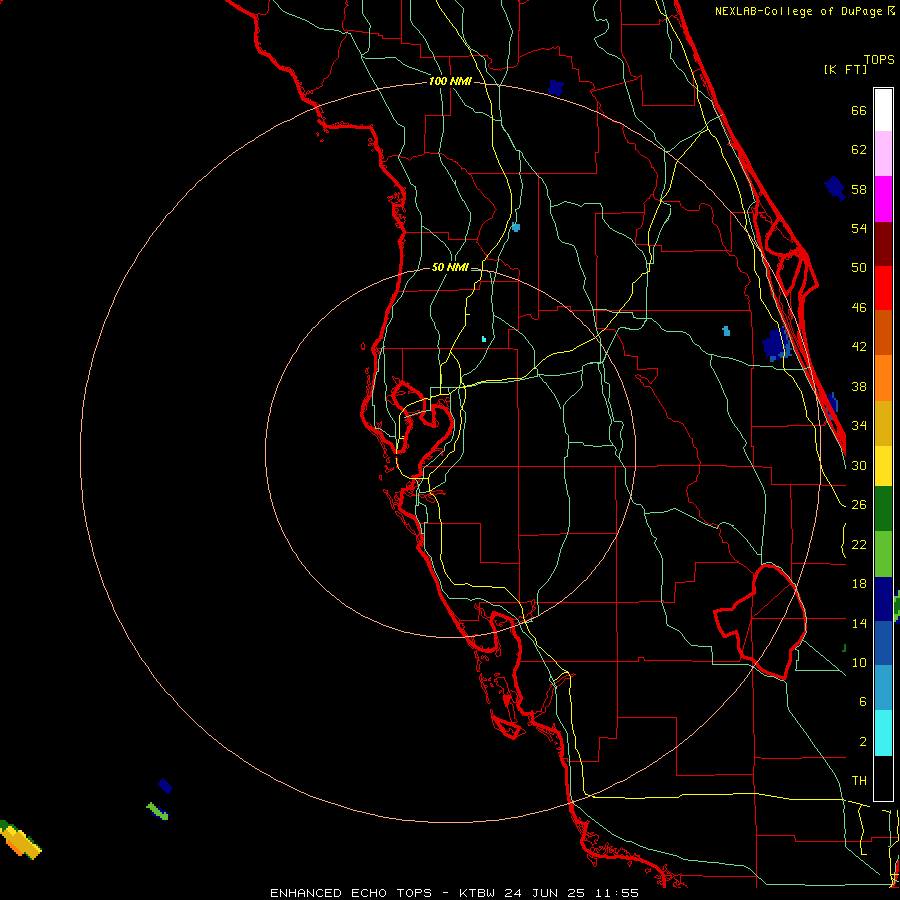Viewport: 900px width, 900px height.
Task: Click the 'TH' threshold label
Action: click(x=859, y=780)
